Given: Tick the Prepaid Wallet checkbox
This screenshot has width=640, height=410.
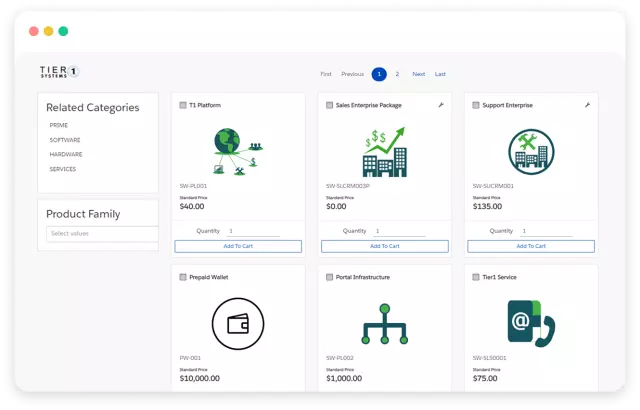Looking at the screenshot, I should (x=182, y=277).
